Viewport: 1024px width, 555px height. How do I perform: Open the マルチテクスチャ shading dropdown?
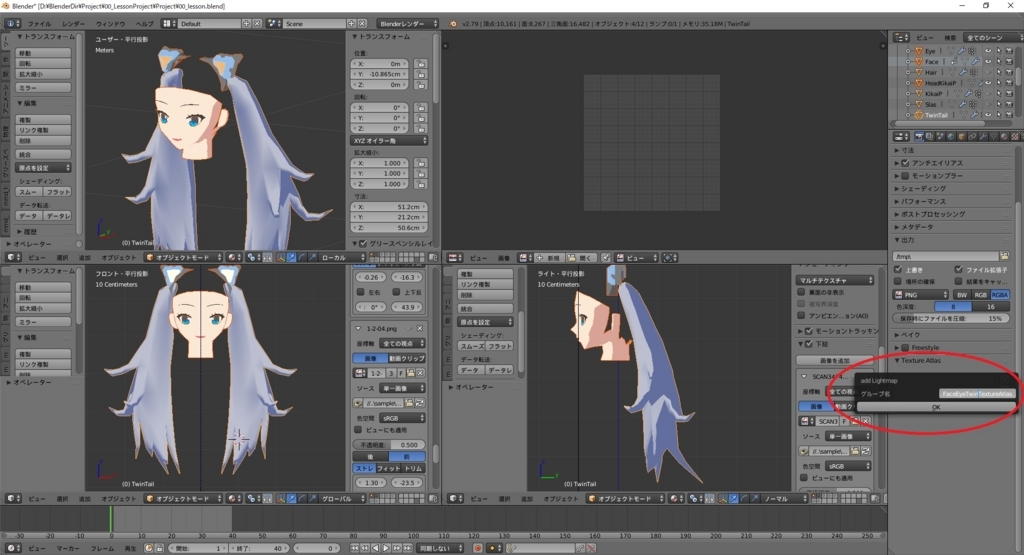pyautogui.click(x=835, y=280)
